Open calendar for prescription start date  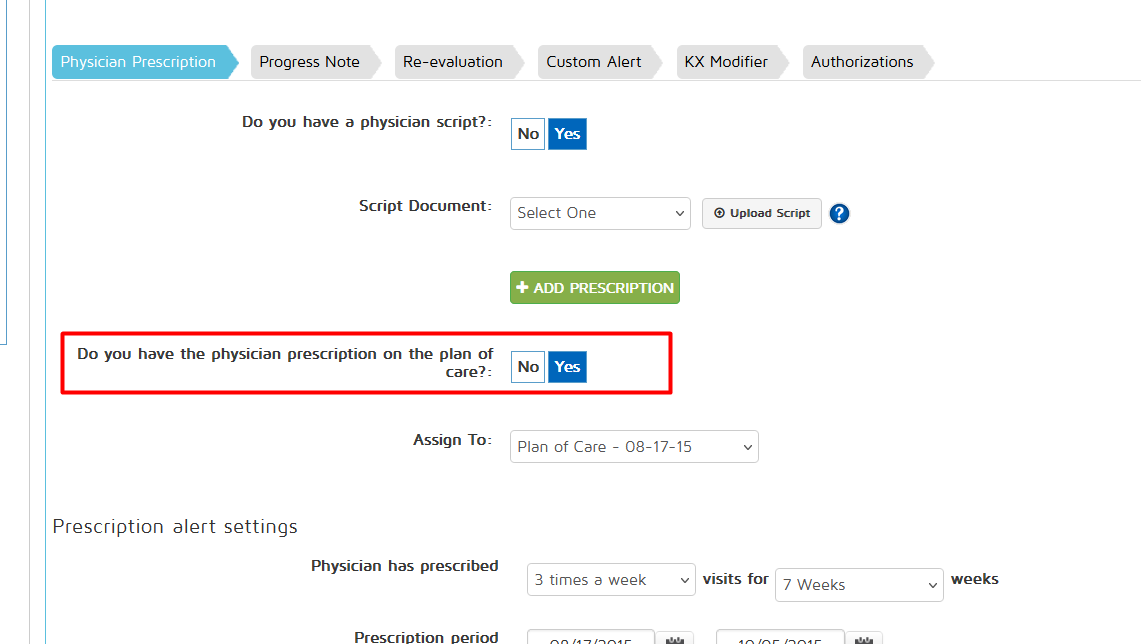pyautogui.click(x=674, y=639)
